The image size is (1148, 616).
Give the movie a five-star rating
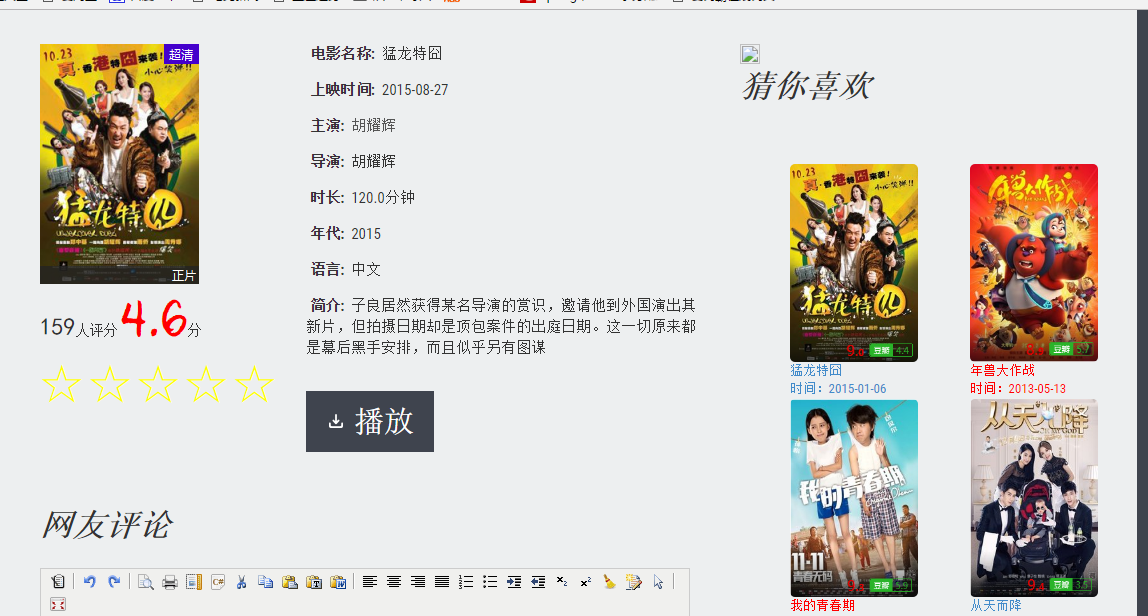[253, 385]
